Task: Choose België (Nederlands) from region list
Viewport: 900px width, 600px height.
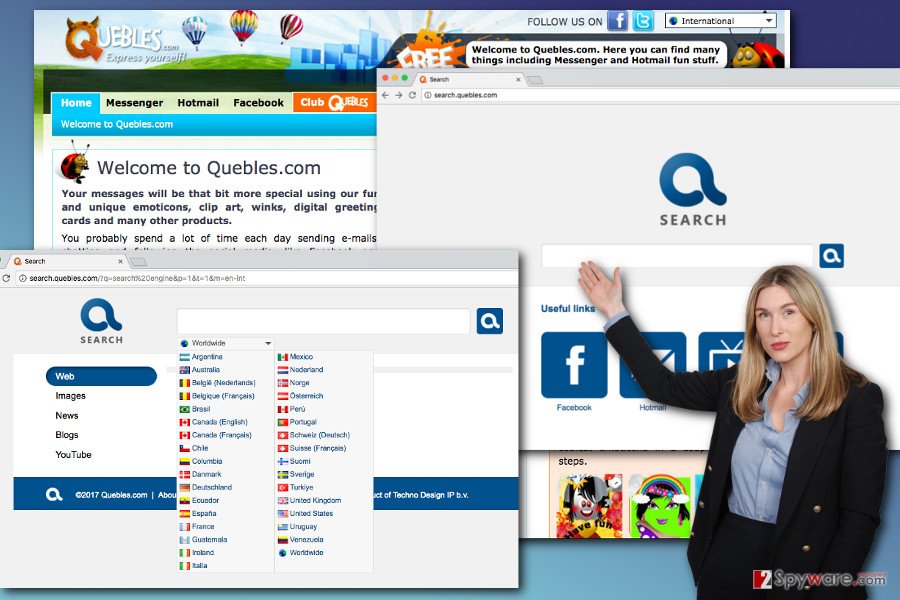Action: click(x=218, y=382)
